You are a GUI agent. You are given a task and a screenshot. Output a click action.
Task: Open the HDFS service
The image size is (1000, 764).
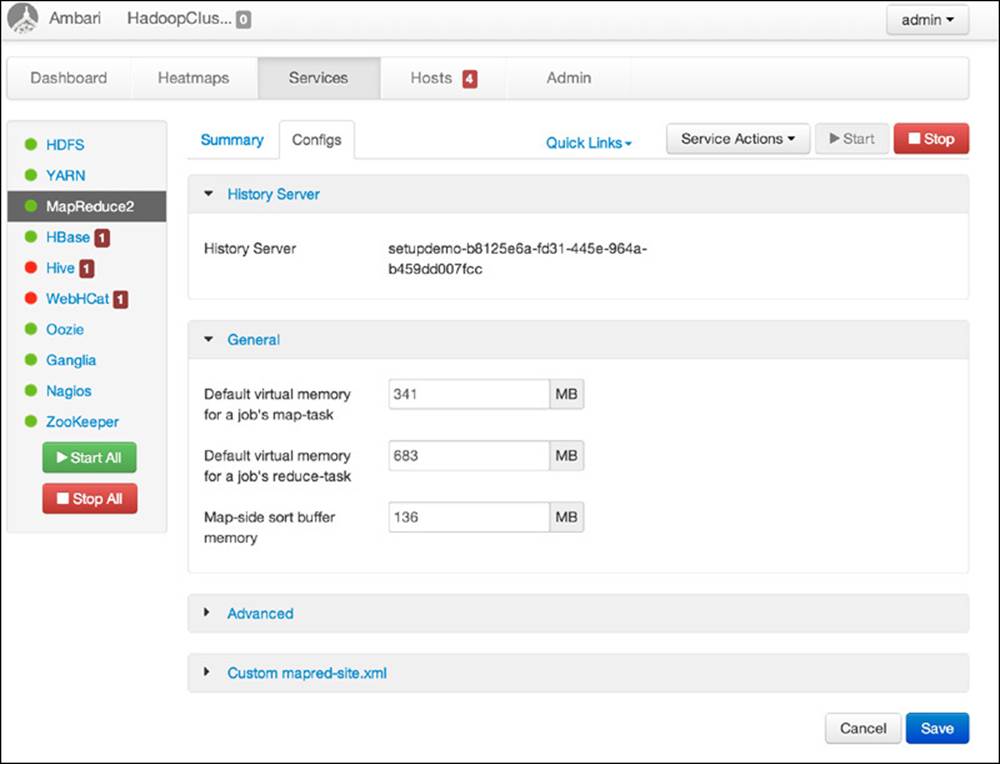[65, 145]
